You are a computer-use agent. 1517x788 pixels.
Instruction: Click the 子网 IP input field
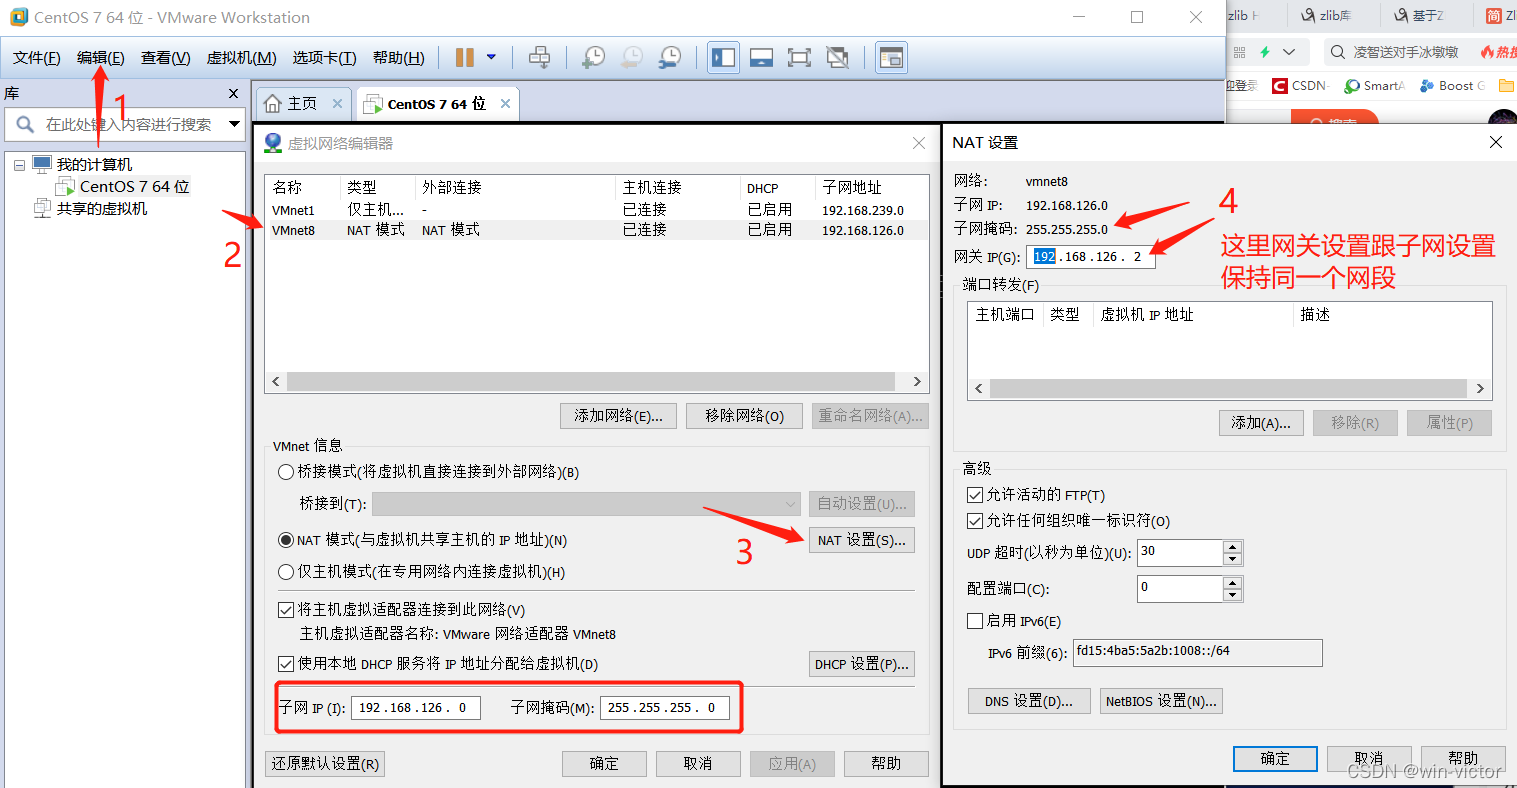[x=415, y=708]
